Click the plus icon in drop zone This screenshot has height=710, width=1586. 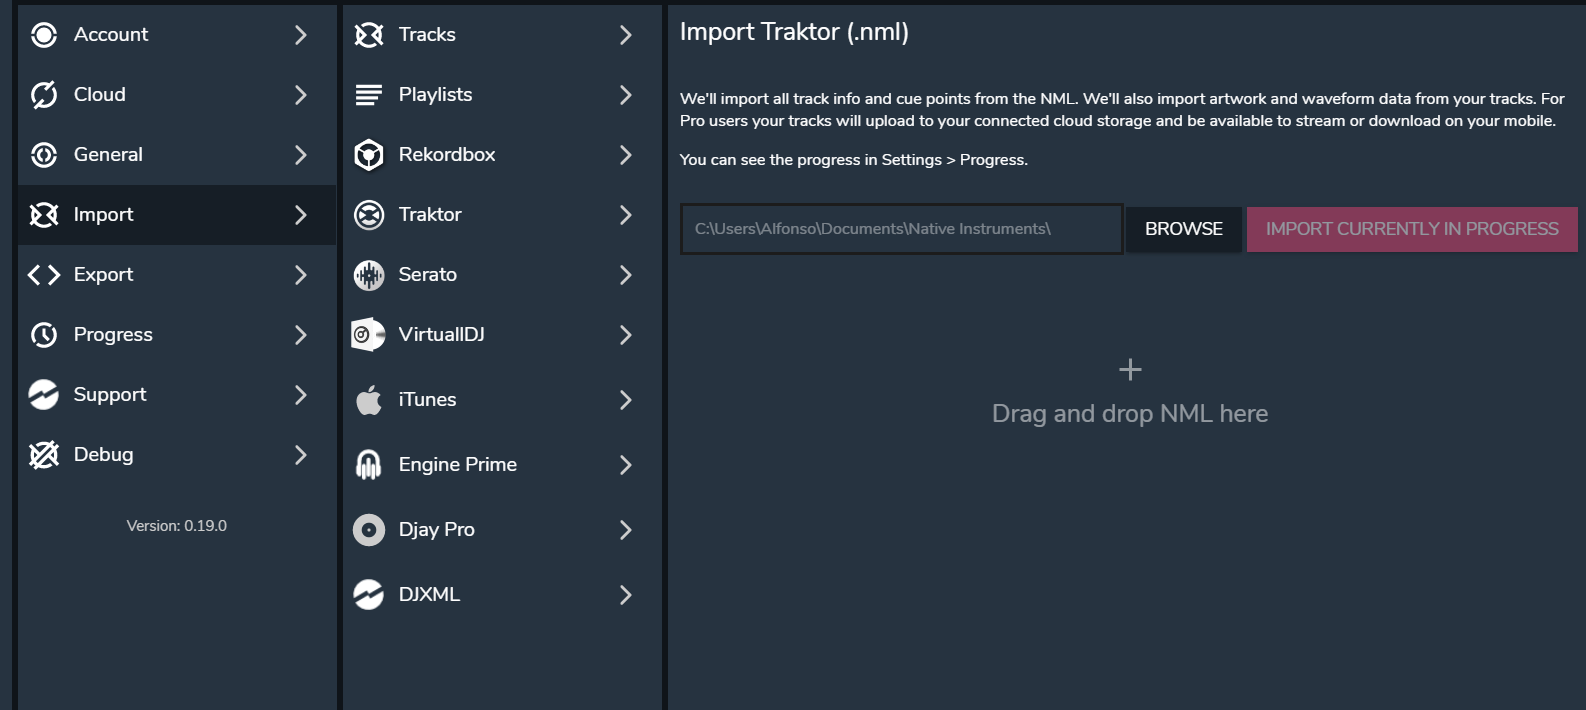tap(1130, 370)
